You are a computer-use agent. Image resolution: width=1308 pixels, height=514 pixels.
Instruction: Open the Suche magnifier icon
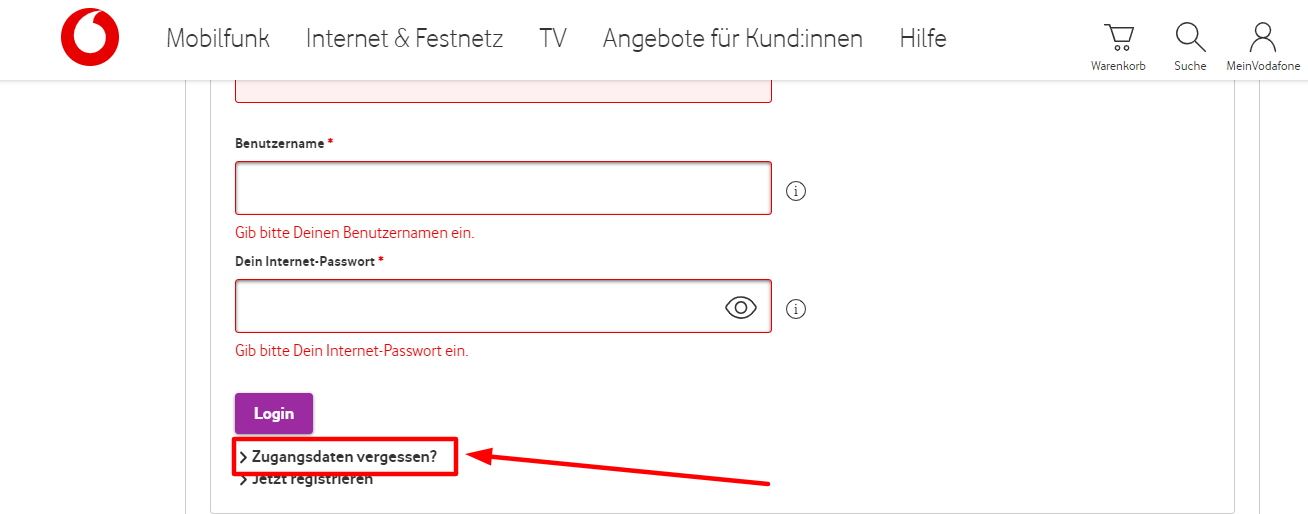(1190, 42)
